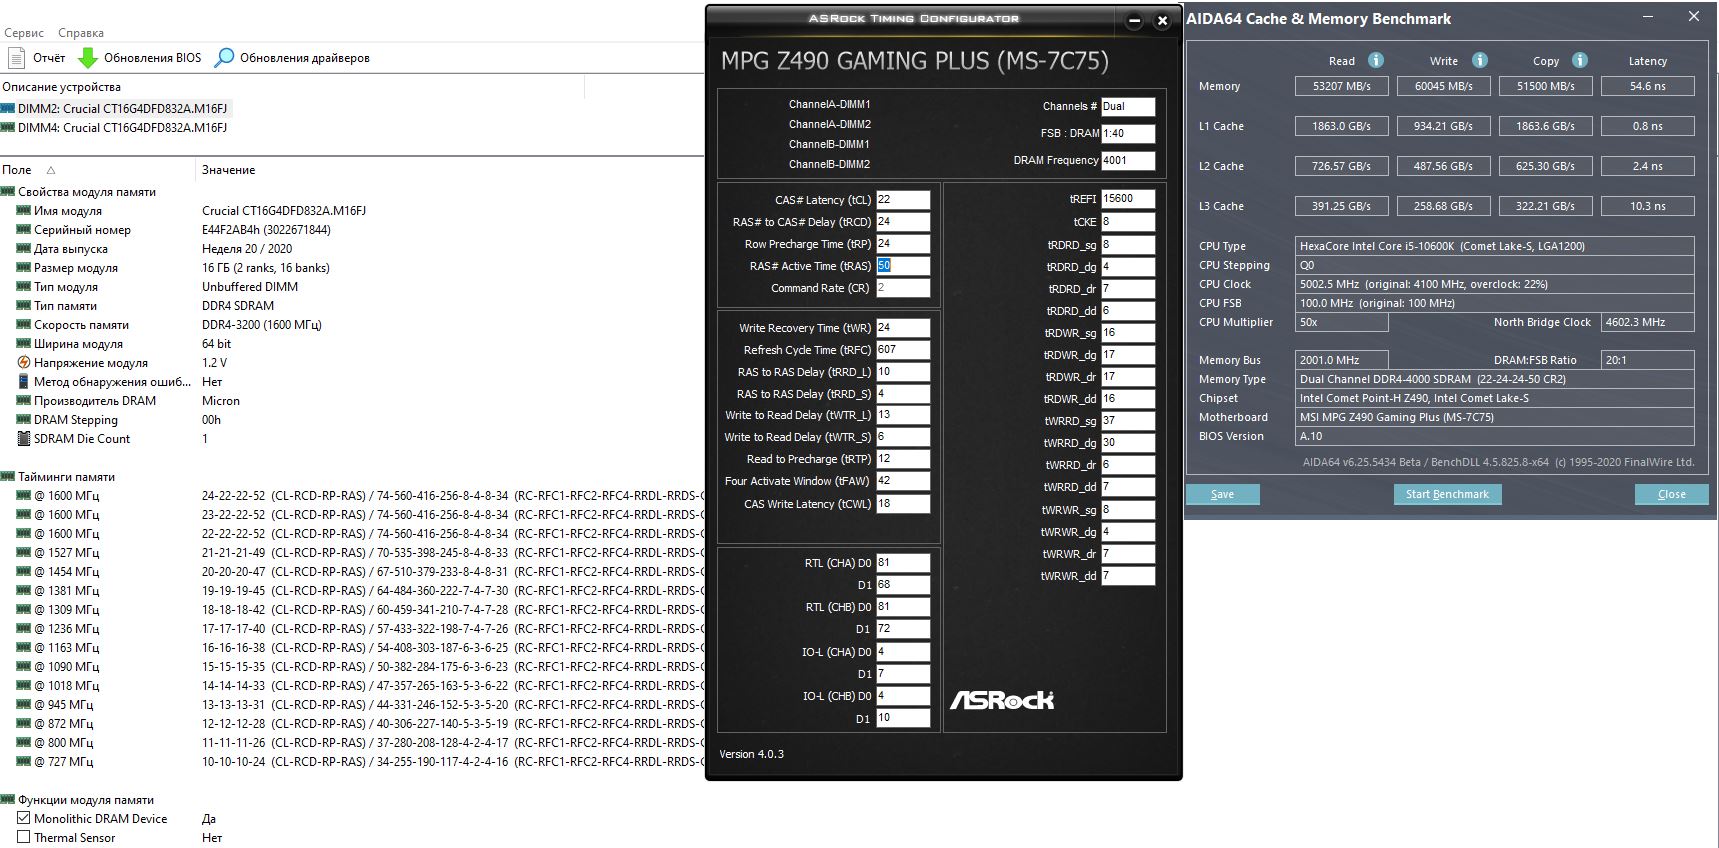Click the Start Benchmark button
The image size is (1719, 848).
click(1447, 494)
